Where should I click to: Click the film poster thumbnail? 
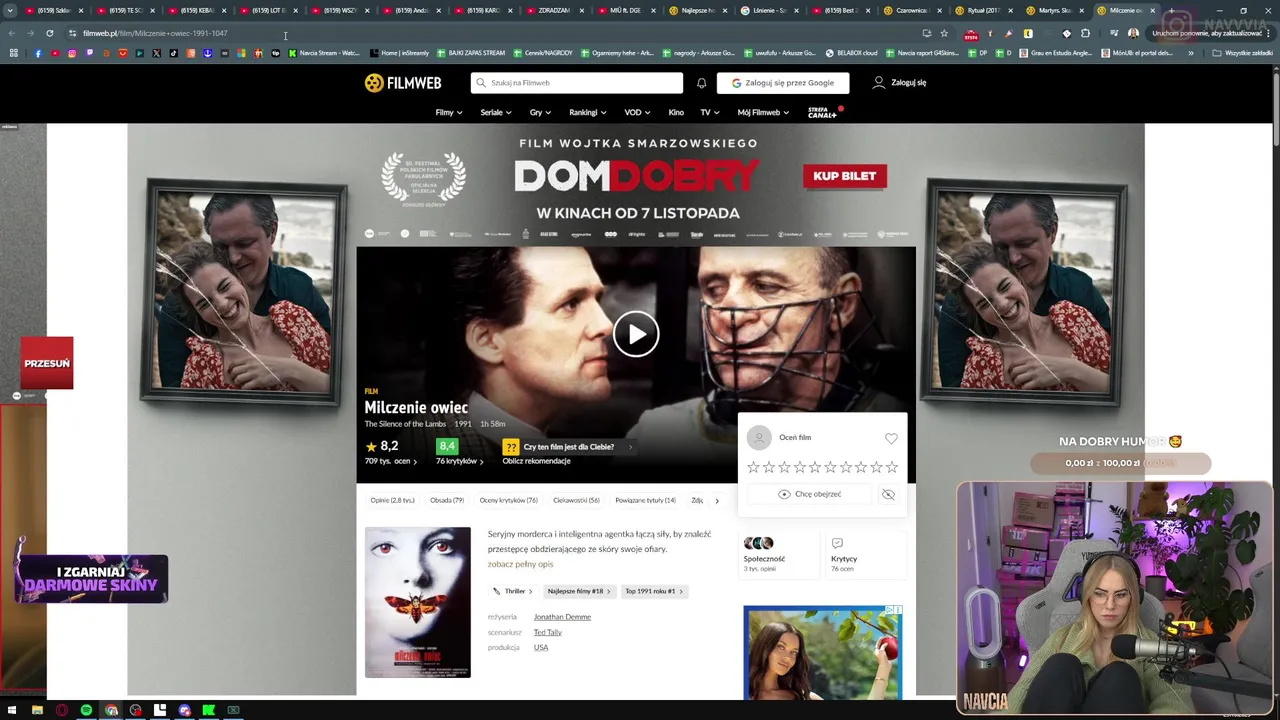[x=417, y=602]
